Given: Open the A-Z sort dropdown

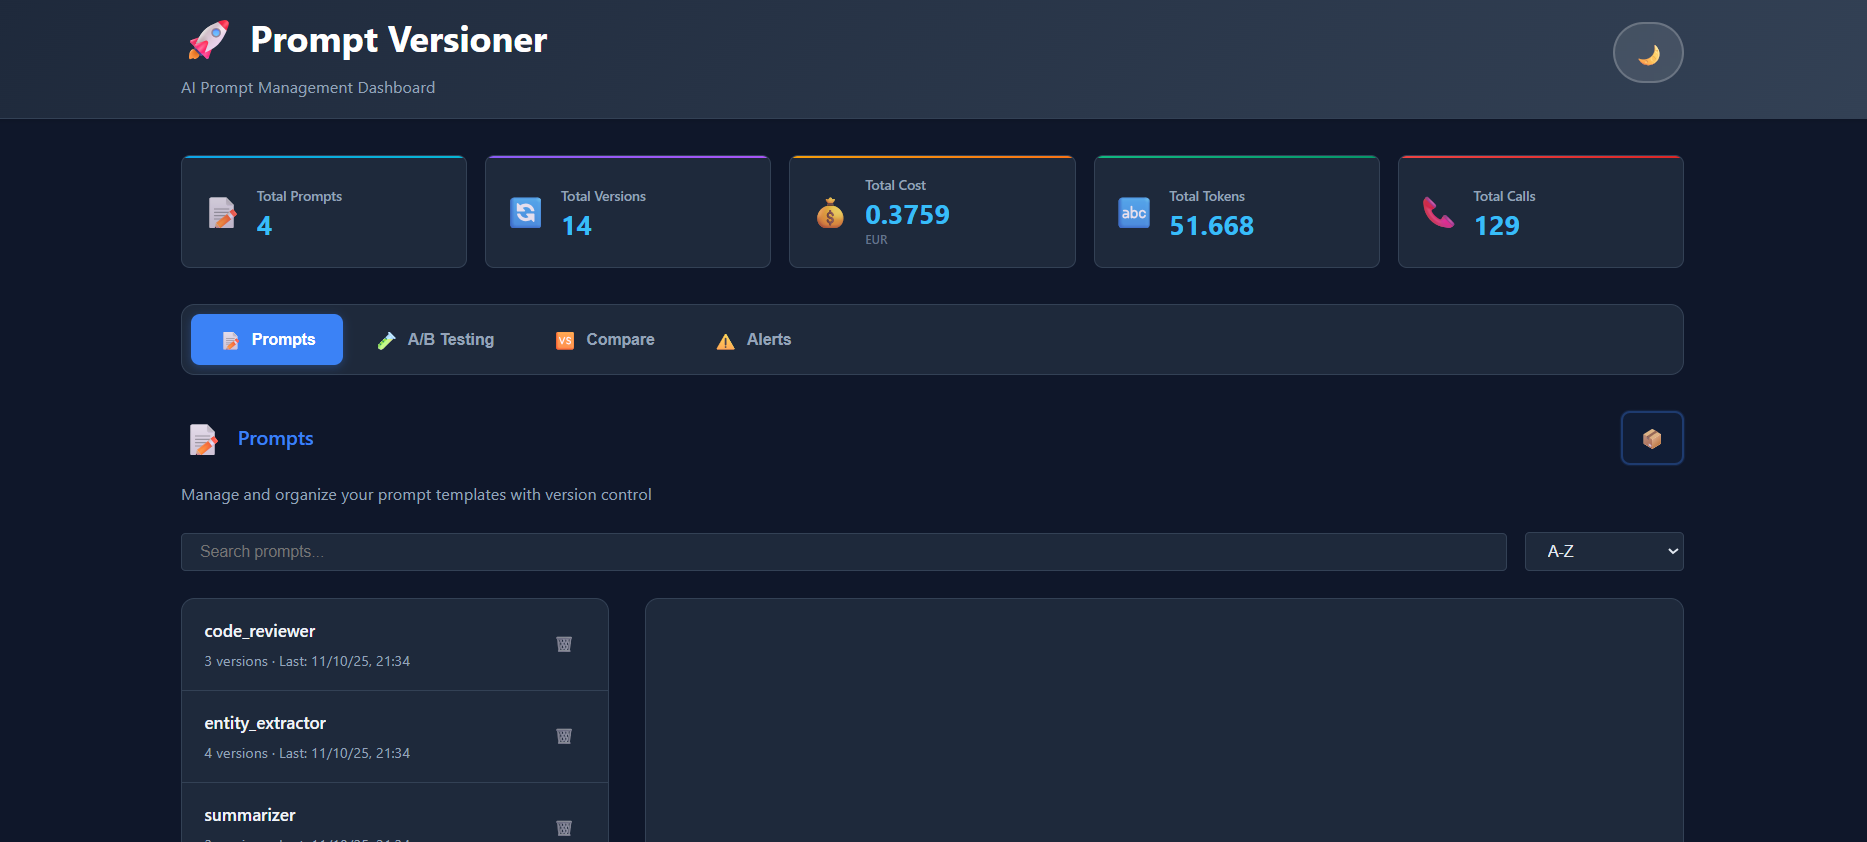Looking at the screenshot, I should coord(1604,552).
